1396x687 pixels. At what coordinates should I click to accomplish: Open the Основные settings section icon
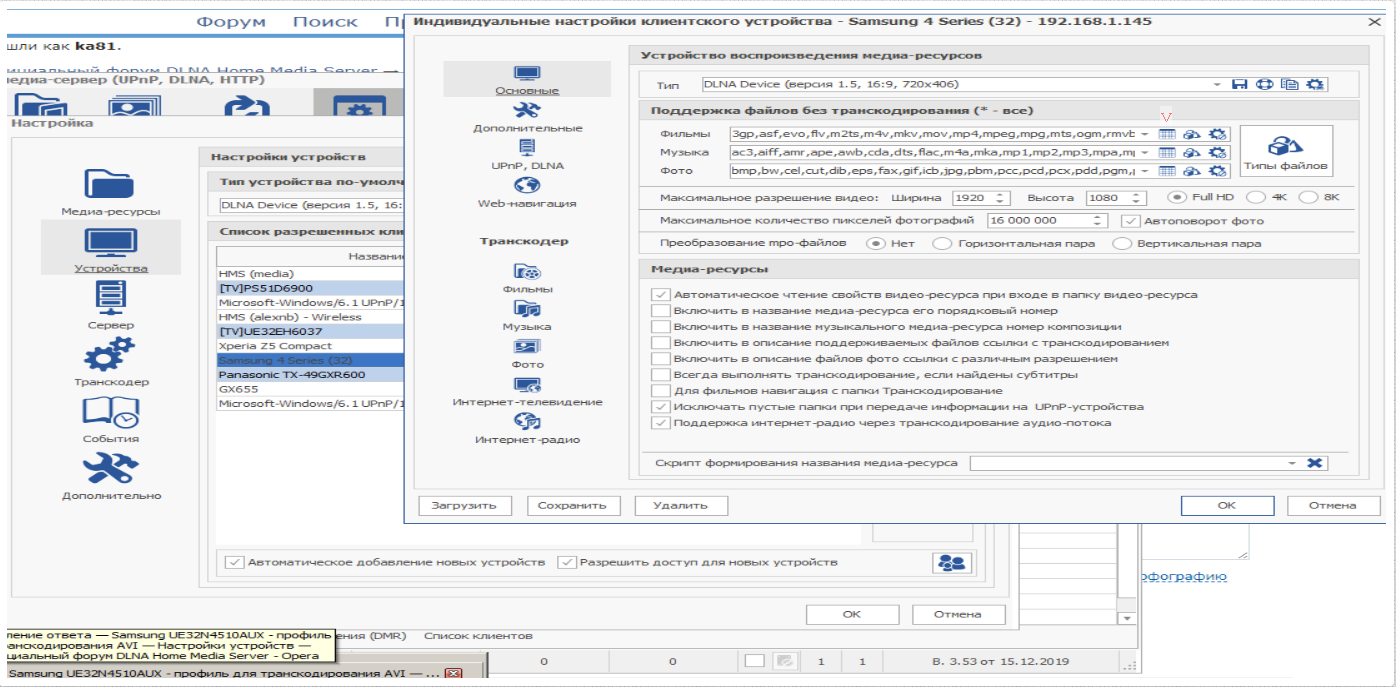(526, 74)
